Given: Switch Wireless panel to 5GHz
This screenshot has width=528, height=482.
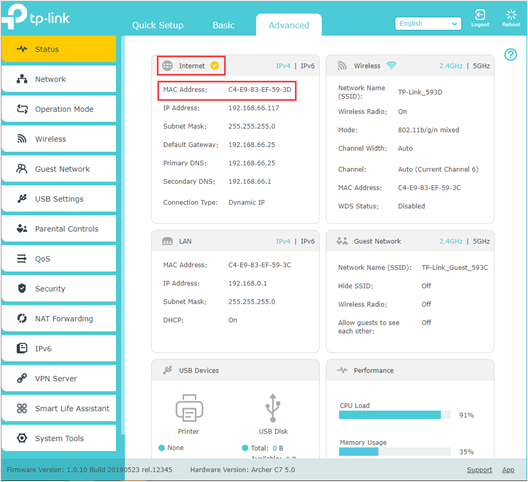Looking at the screenshot, I should pyautogui.click(x=481, y=66).
